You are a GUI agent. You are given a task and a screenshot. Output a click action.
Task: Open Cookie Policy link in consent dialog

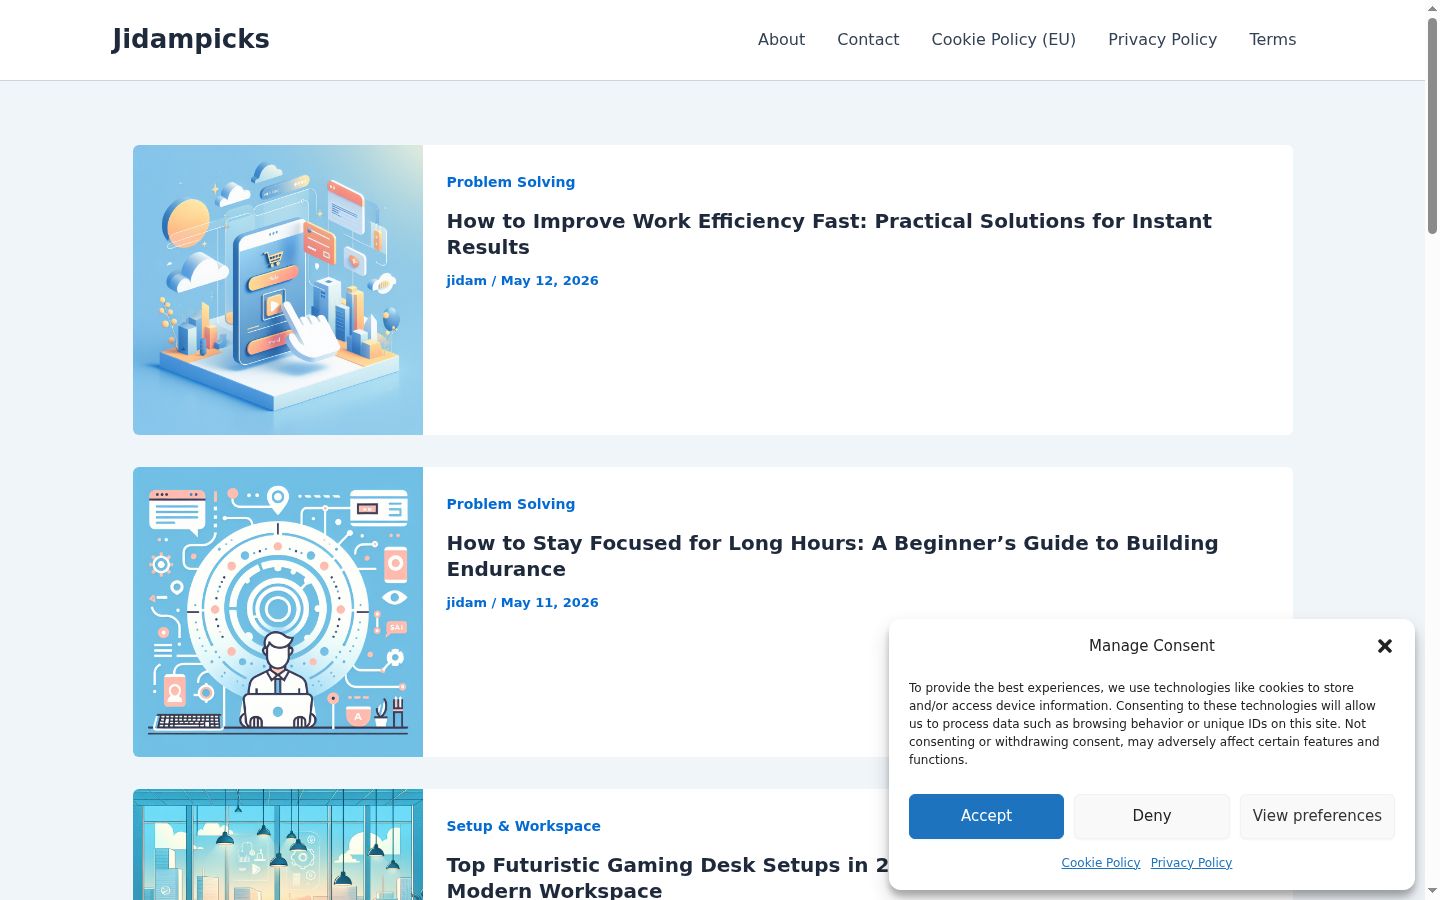[x=1101, y=863]
